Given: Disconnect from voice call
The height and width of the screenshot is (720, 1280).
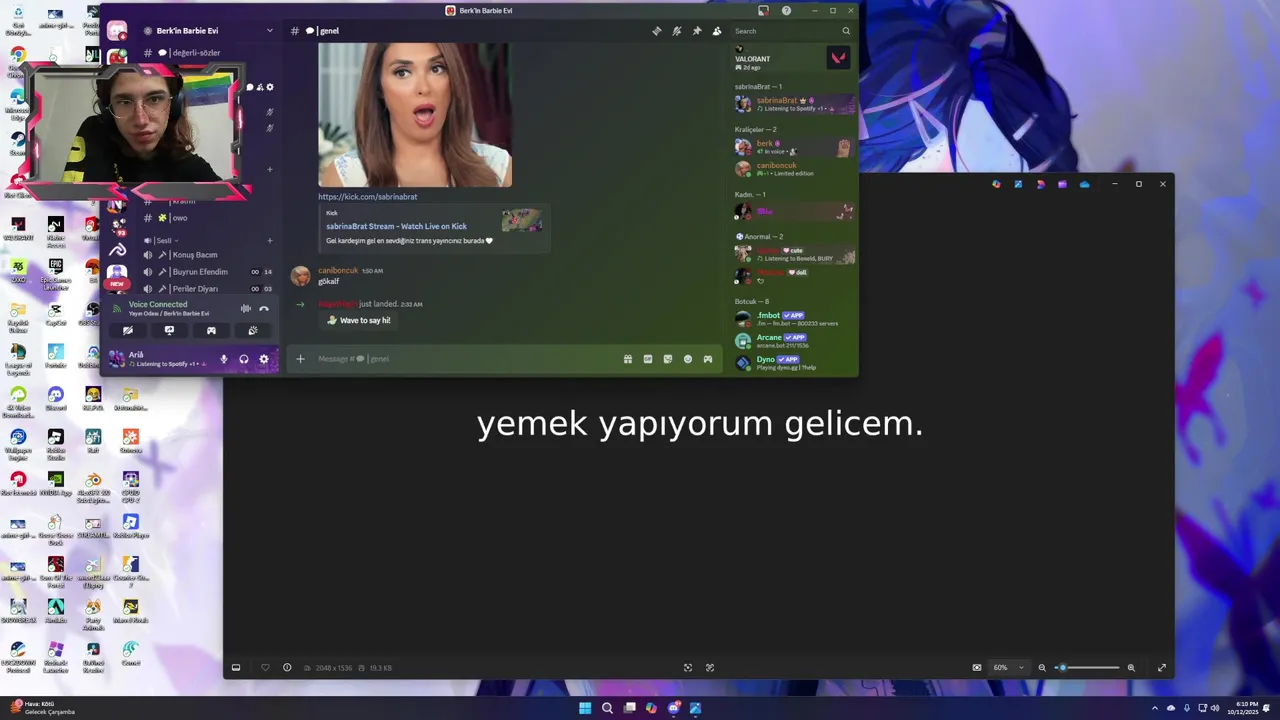Looking at the screenshot, I should [x=264, y=309].
